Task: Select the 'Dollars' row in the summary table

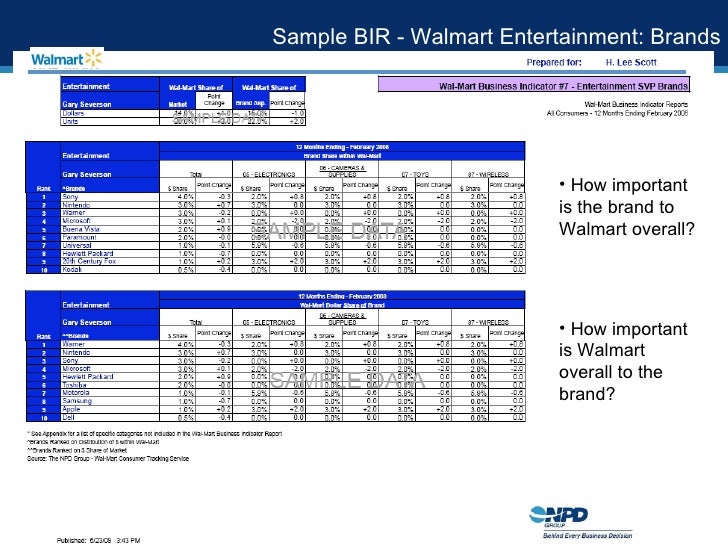Action: 183,113
